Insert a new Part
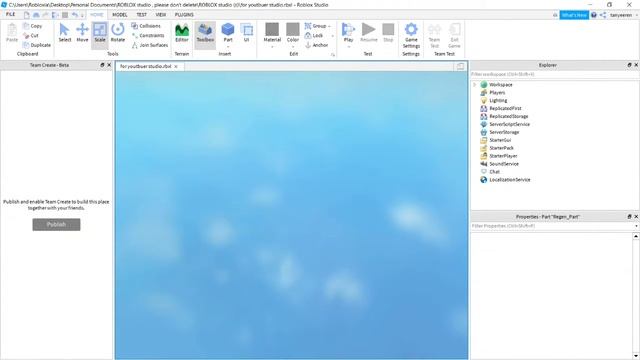The image size is (640, 360). 228,32
